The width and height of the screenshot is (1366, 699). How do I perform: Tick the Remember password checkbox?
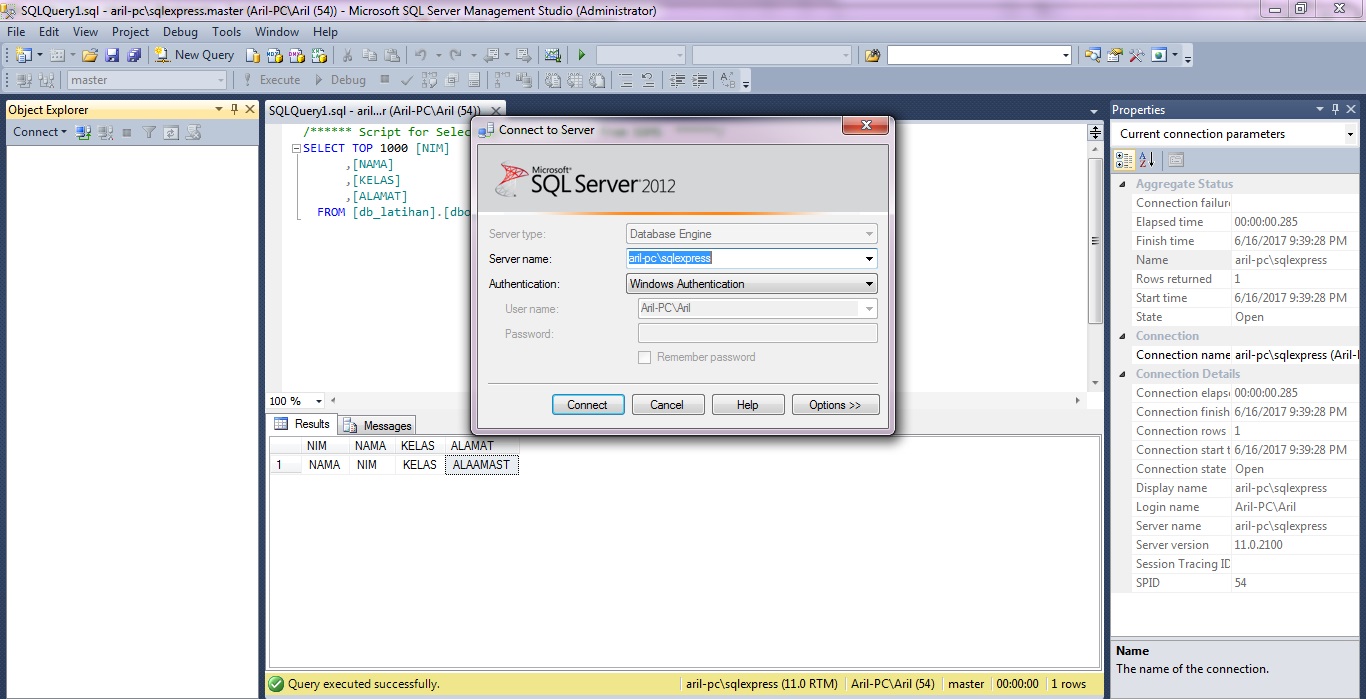pos(644,357)
